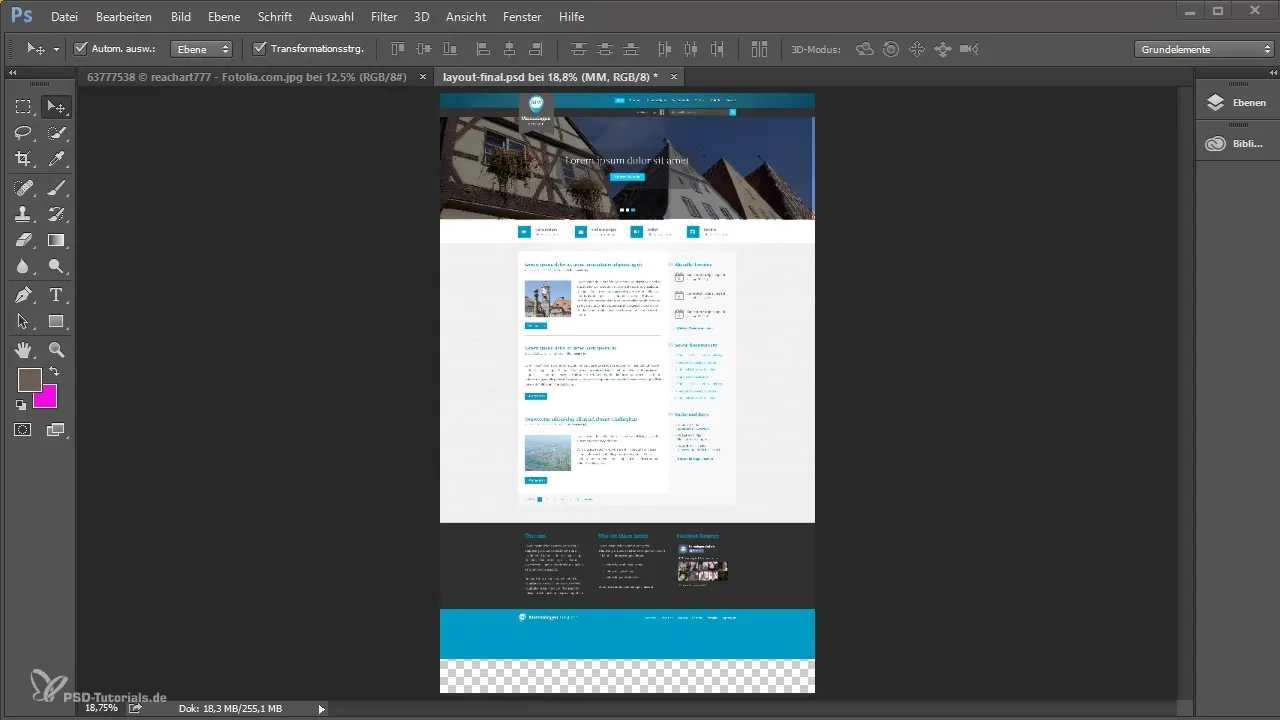
Task: Select the Gradient tool
Action: tap(57, 240)
